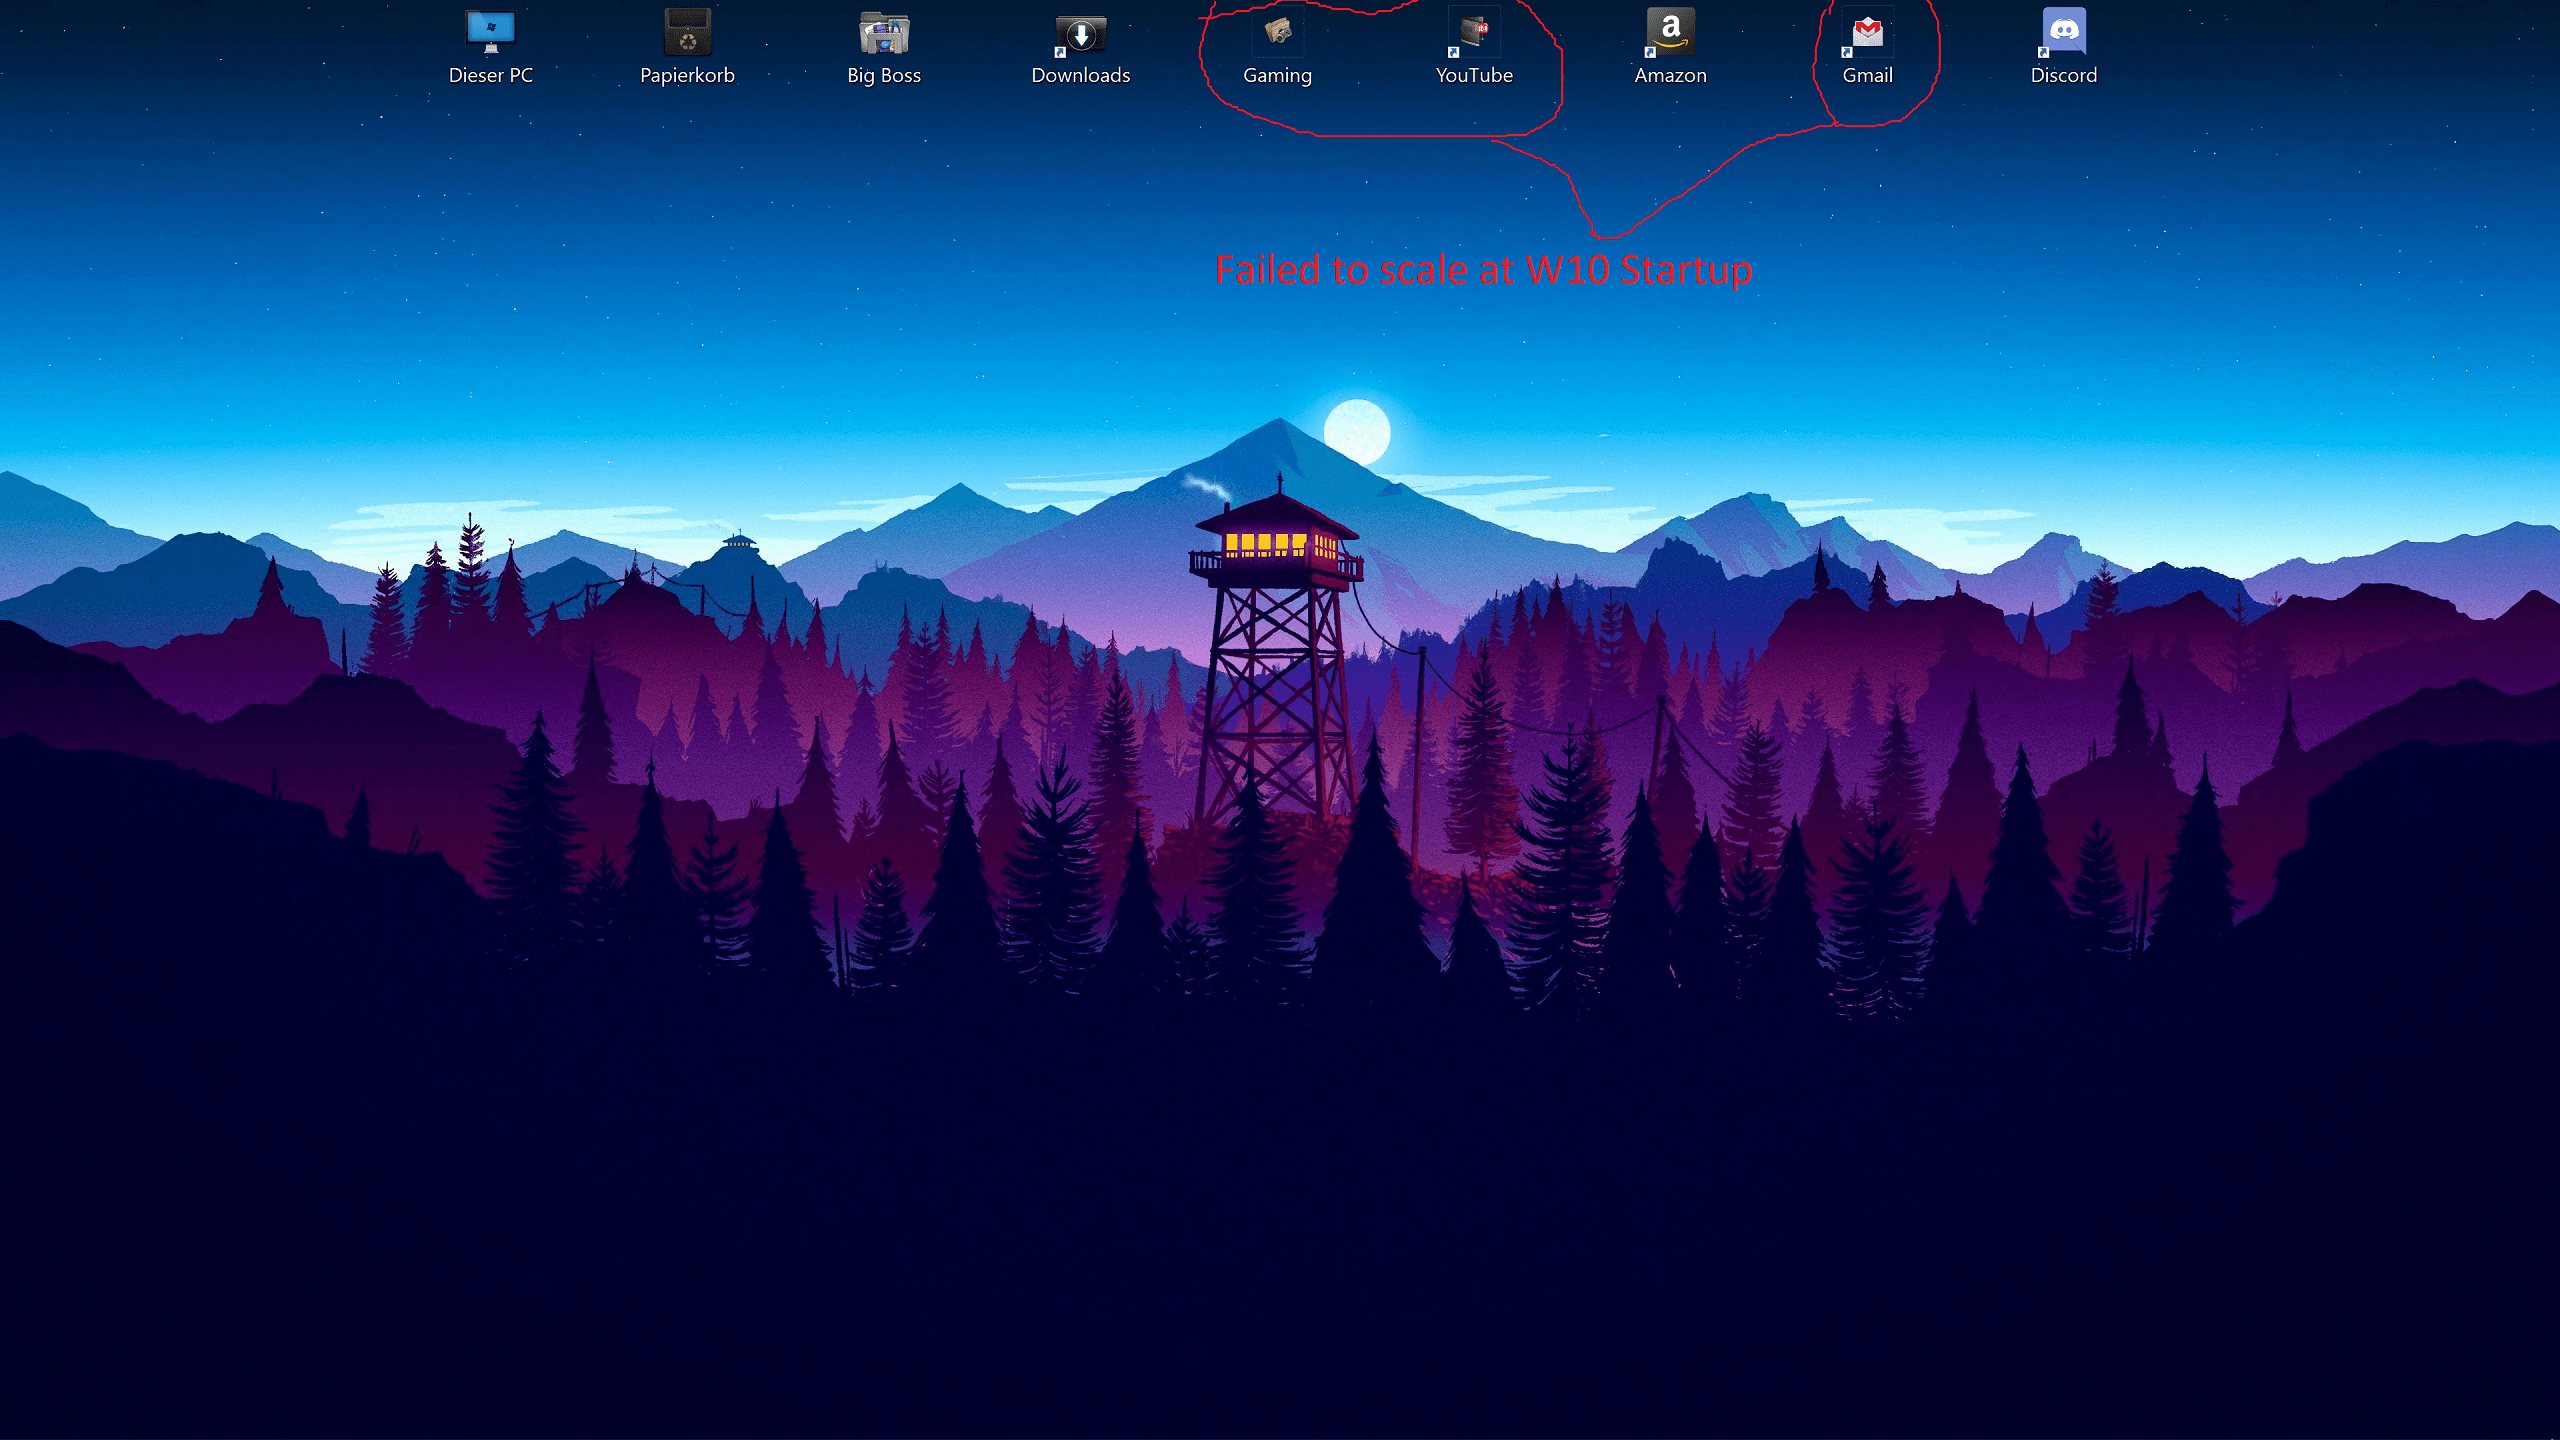
Task: Click the "Papierkorb" label text
Action: [x=687, y=75]
